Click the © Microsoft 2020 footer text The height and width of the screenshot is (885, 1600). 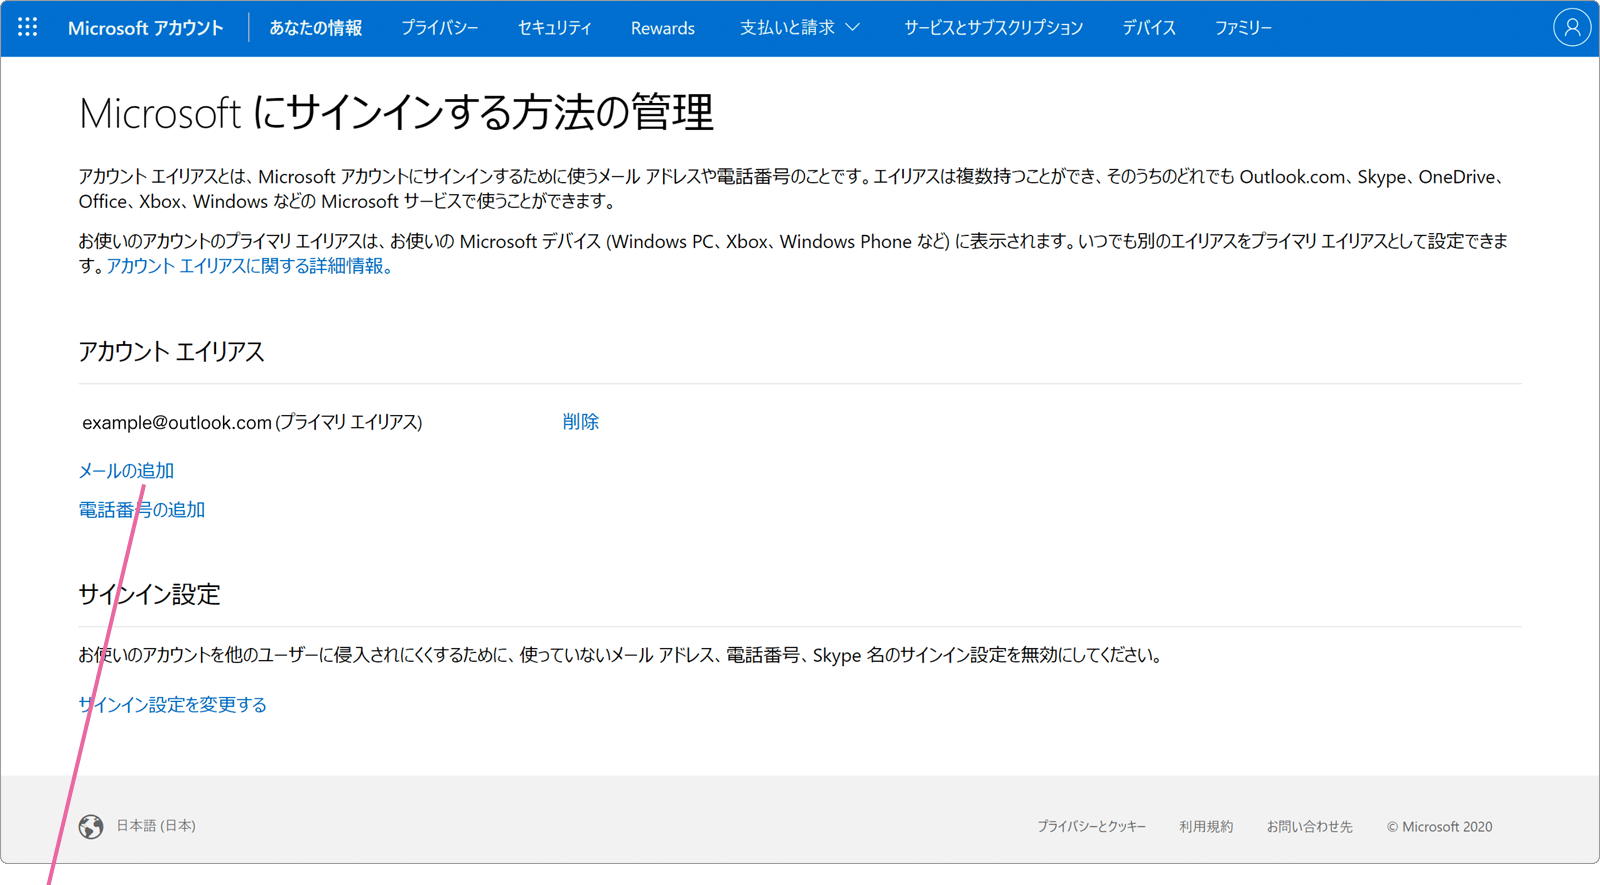(1439, 827)
